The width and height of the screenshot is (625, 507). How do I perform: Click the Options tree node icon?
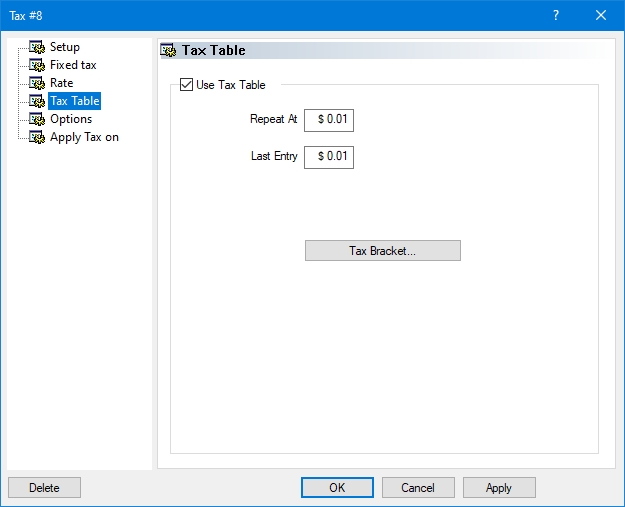37,119
